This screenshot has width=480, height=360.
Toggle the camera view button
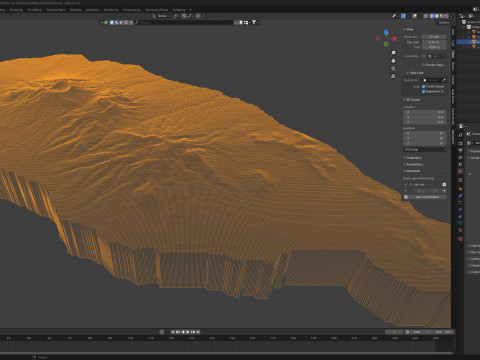point(393,68)
